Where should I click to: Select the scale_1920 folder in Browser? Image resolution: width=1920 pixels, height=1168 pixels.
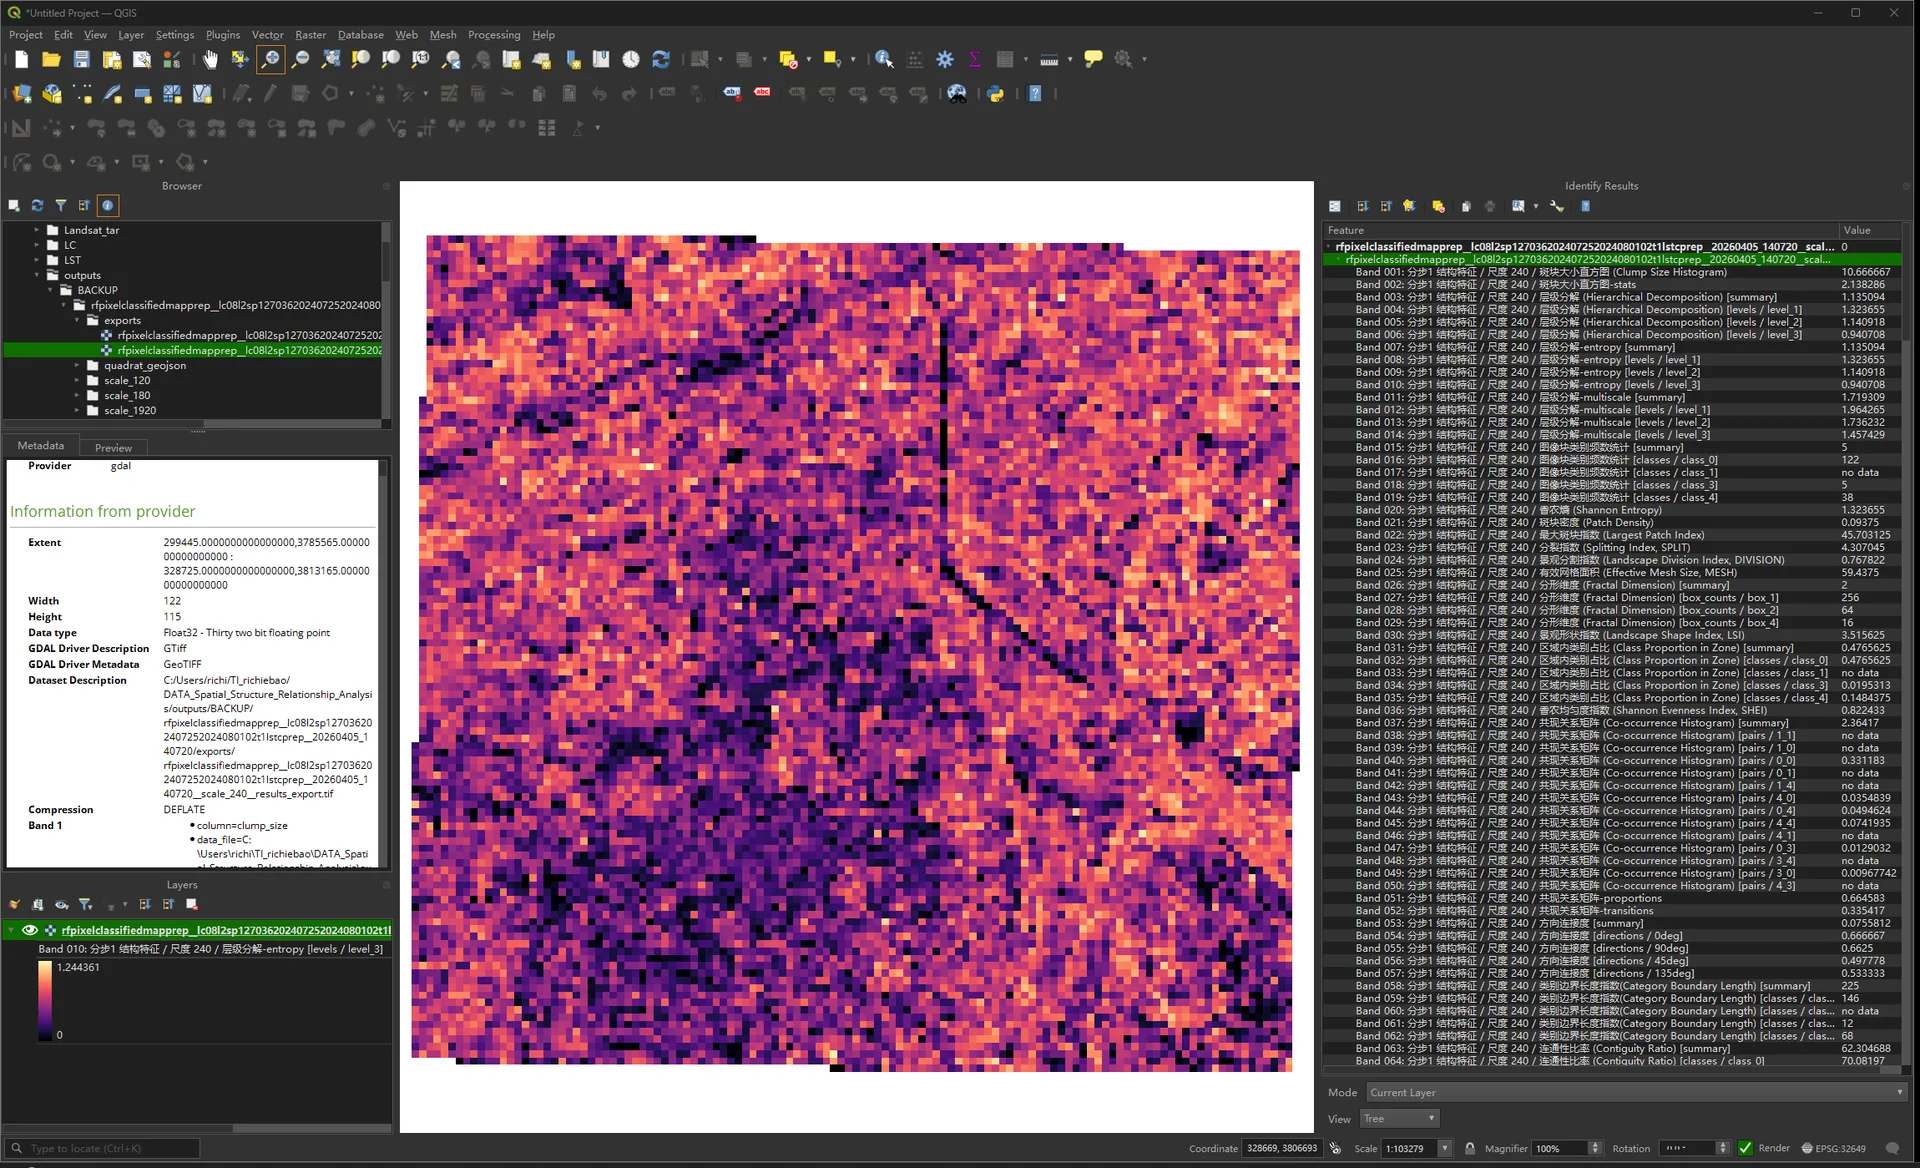130,411
